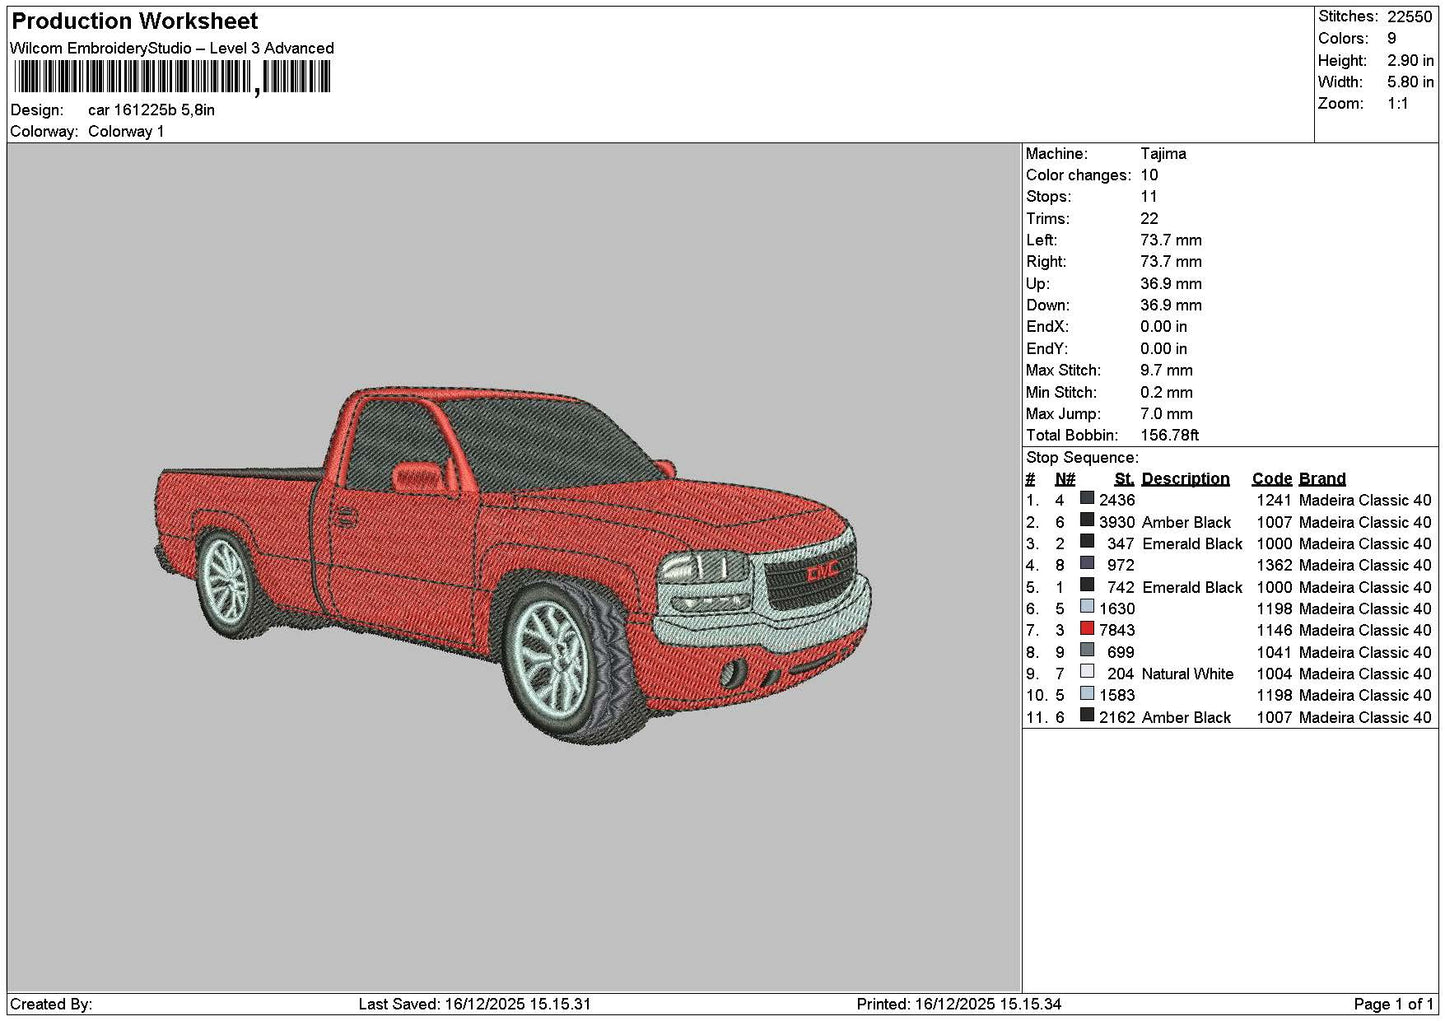The width and height of the screenshot is (1445, 1021).
Task: Click the Max Jump value 7.0 mm
Action: click(1166, 414)
